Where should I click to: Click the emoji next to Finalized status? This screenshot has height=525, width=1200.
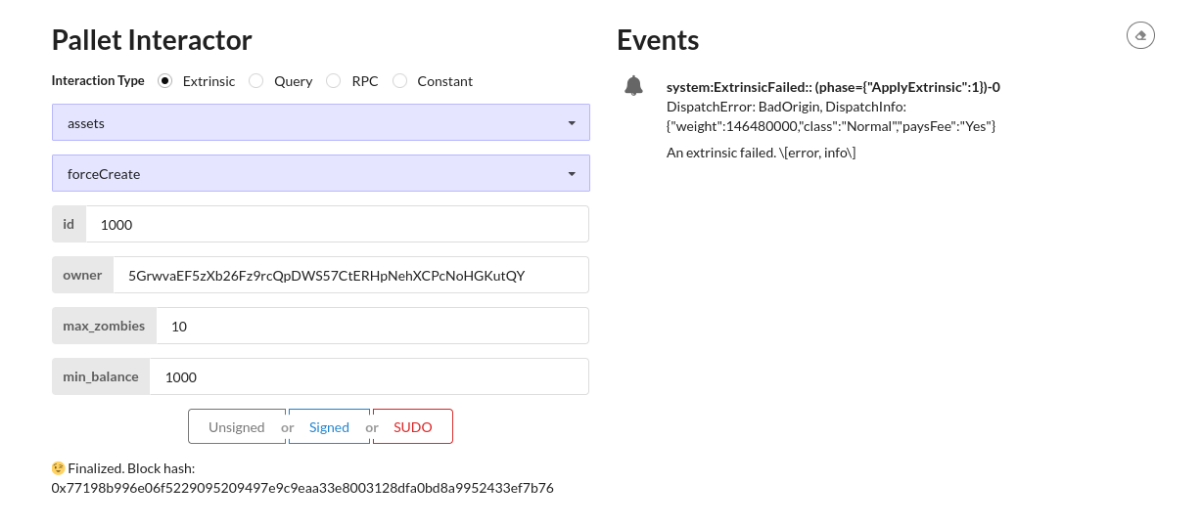coord(58,468)
